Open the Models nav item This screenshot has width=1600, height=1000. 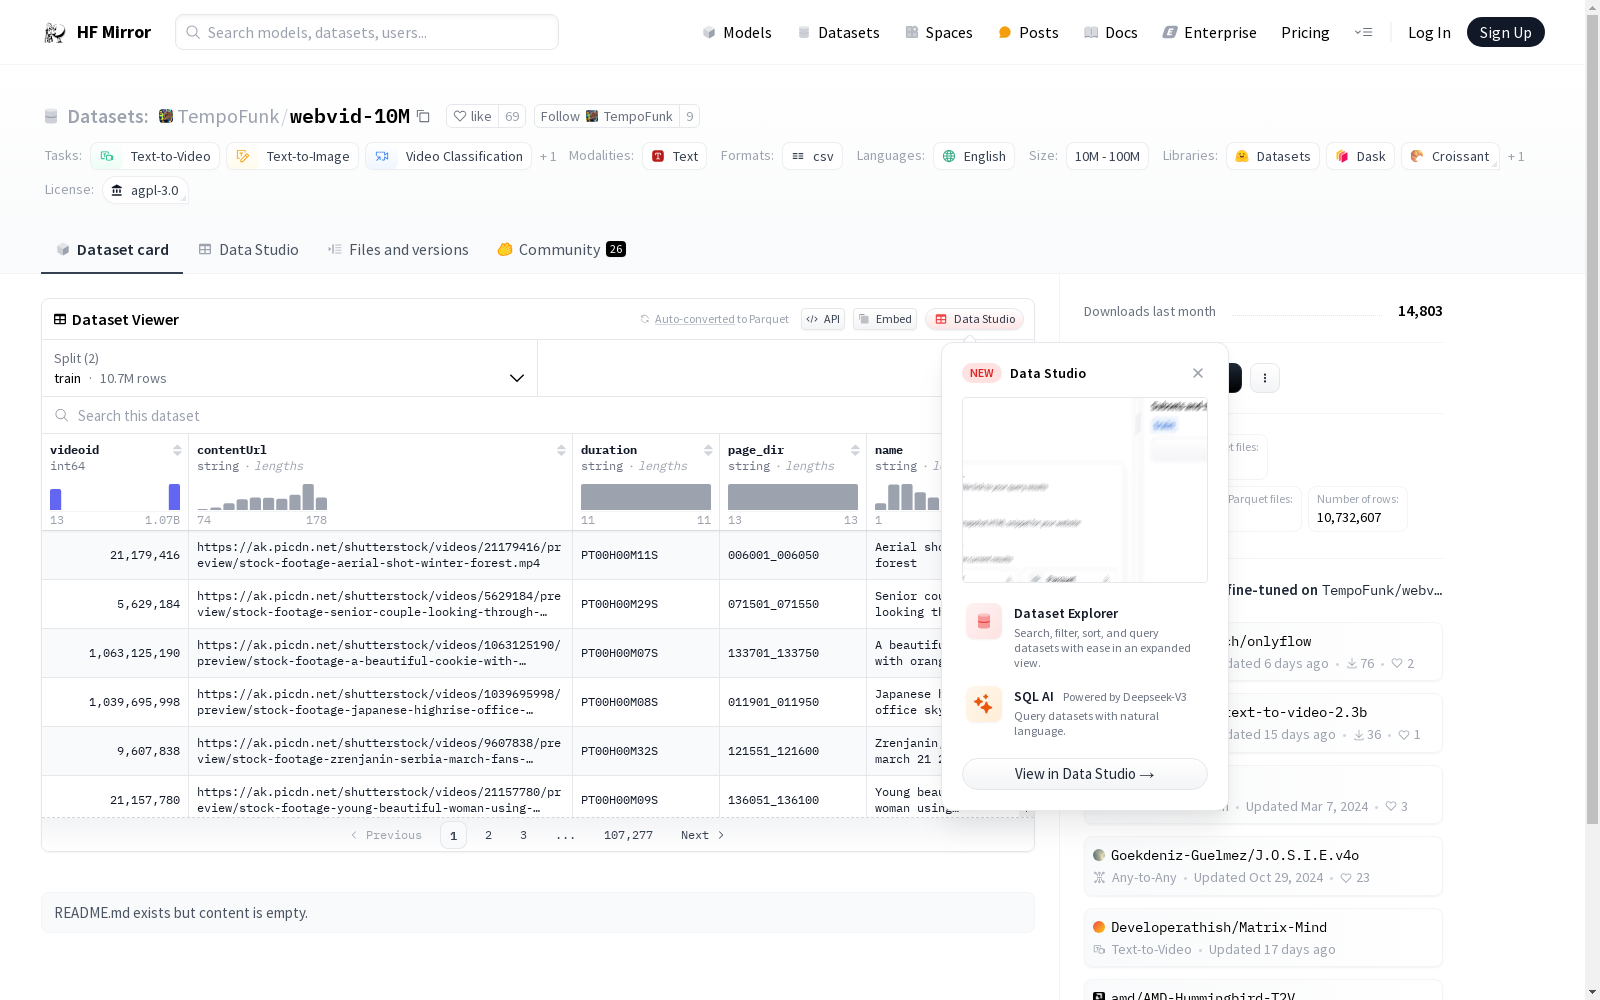click(737, 33)
